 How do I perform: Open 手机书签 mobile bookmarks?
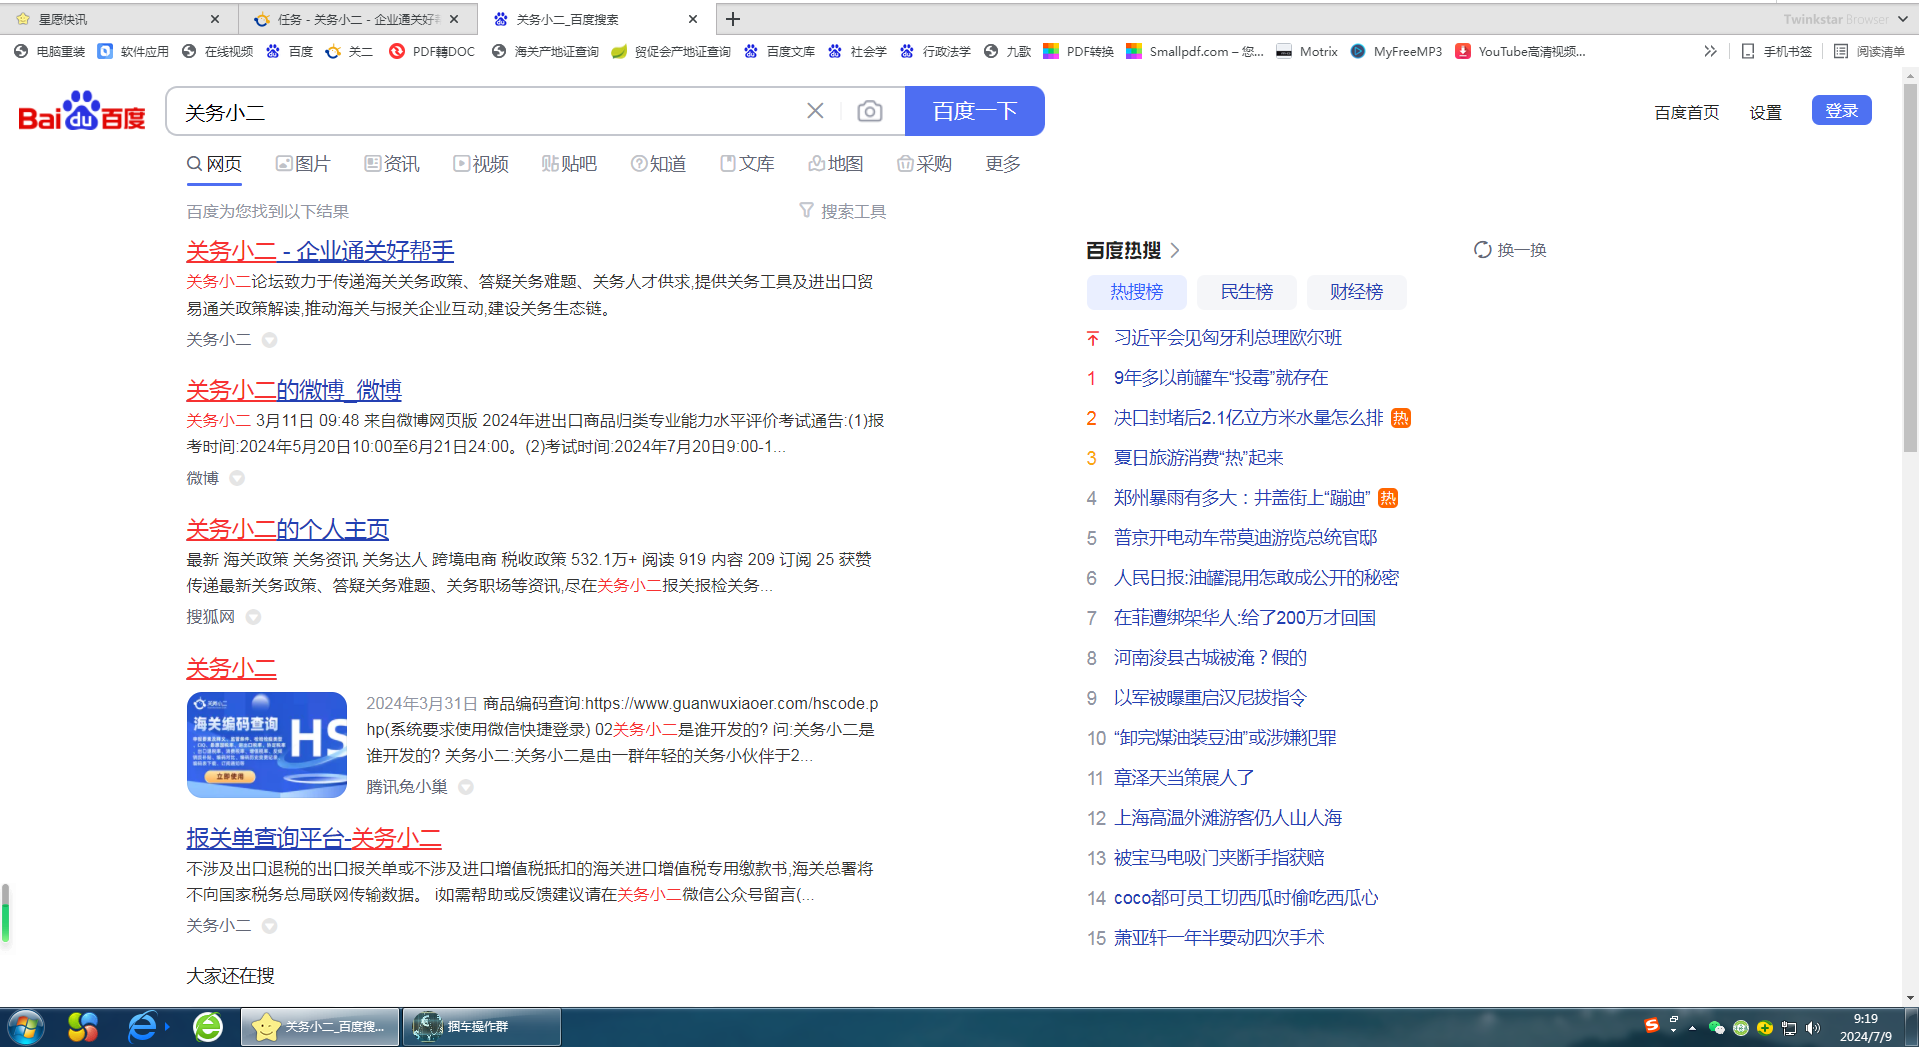(1776, 51)
